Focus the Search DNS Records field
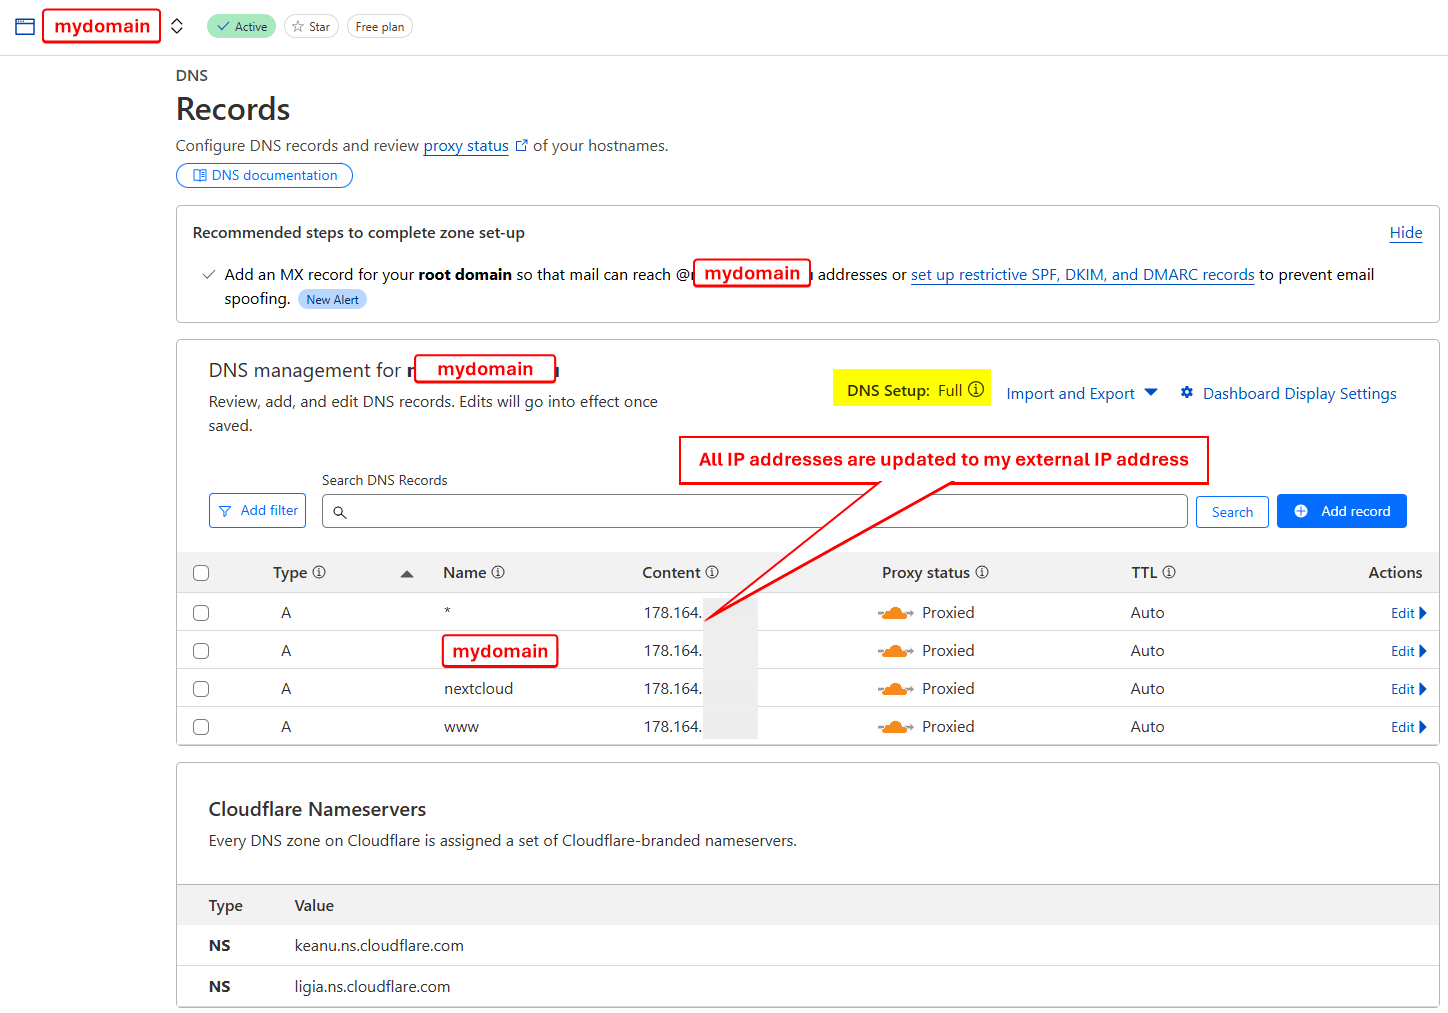Viewport: 1448px width, 1013px height. 755,511
